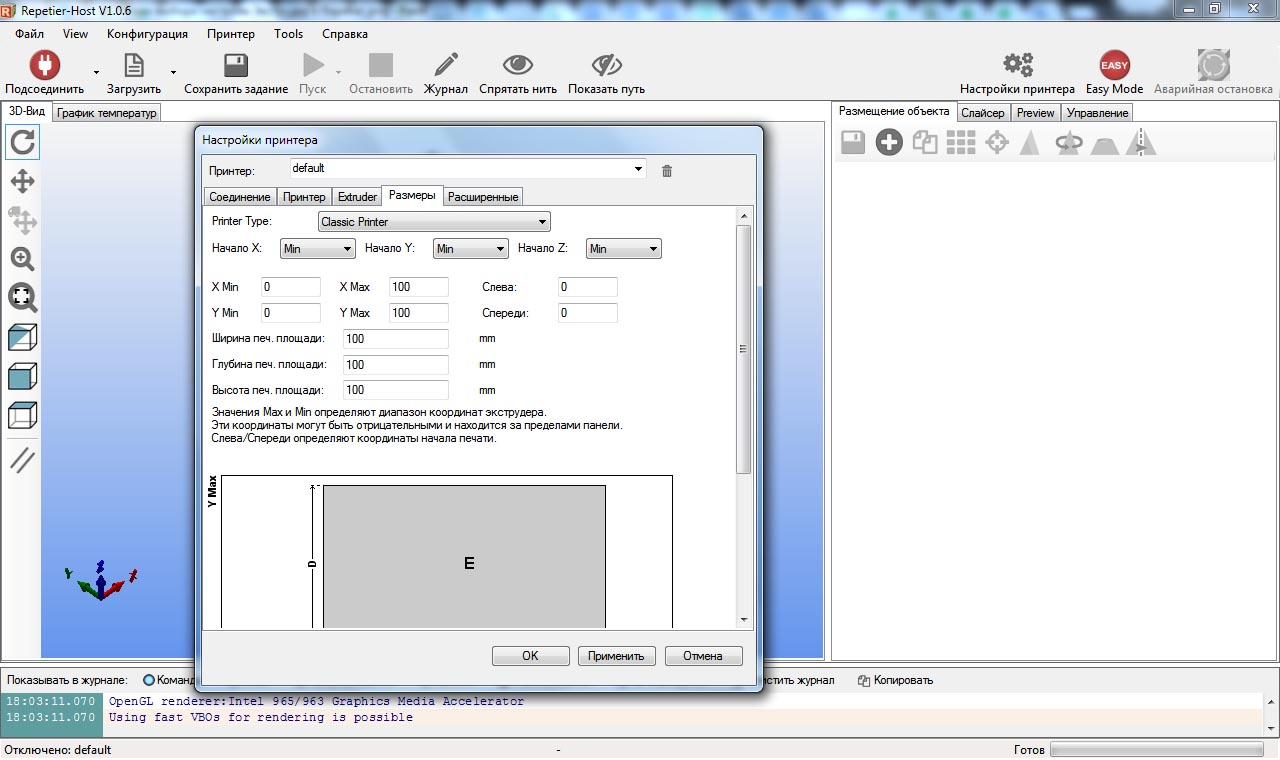Select the move view cross-arrows tool
This screenshot has height=760, width=1280.
22,181
